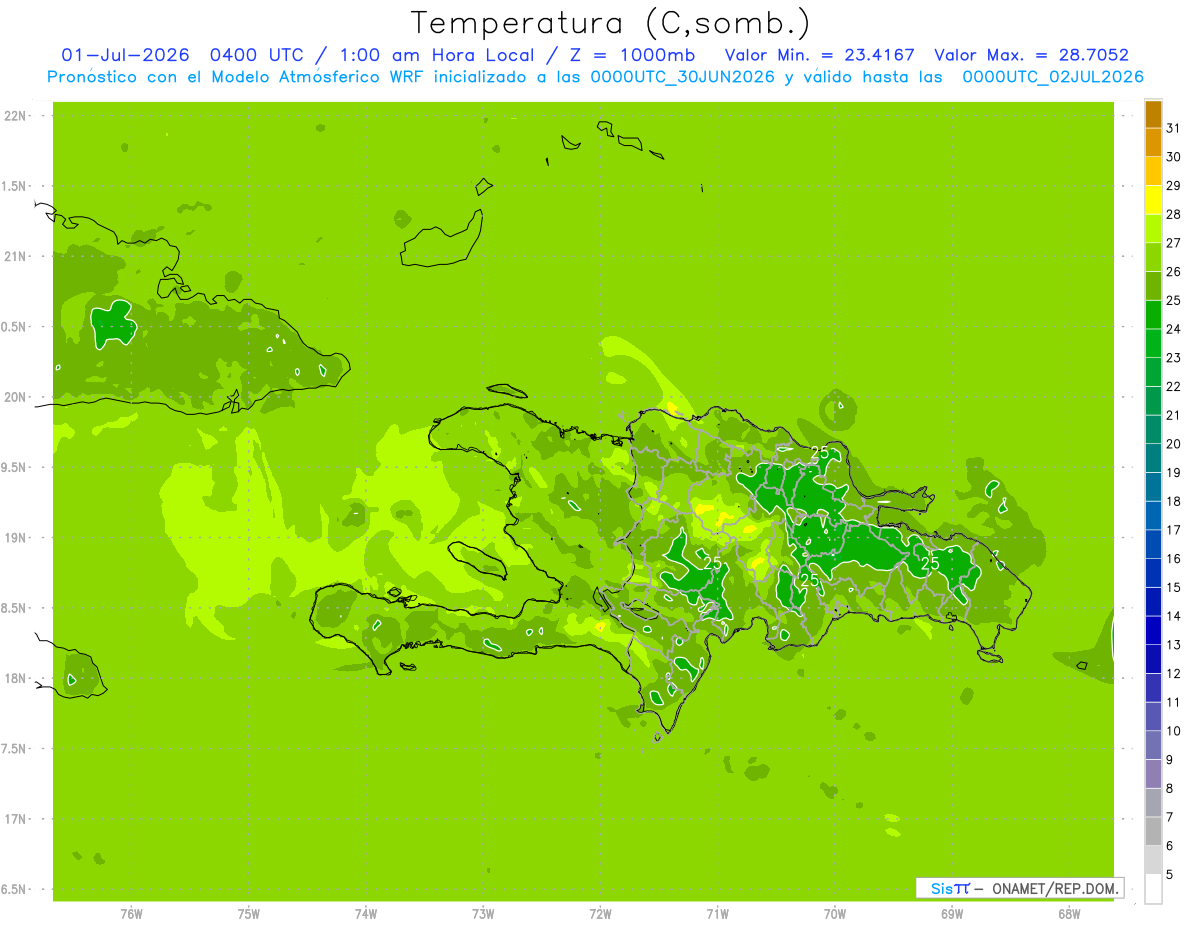This screenshot has height=927, width=1200.
Task: Click the light gray swatch between 5 and 6
Action: click(x=1153, y=859)
